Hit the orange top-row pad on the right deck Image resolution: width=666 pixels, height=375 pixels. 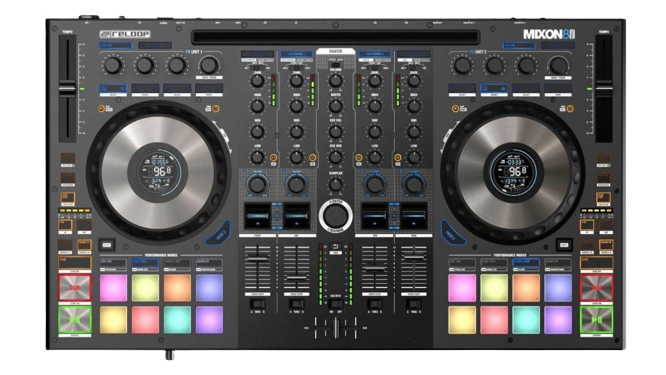point(526,288)
